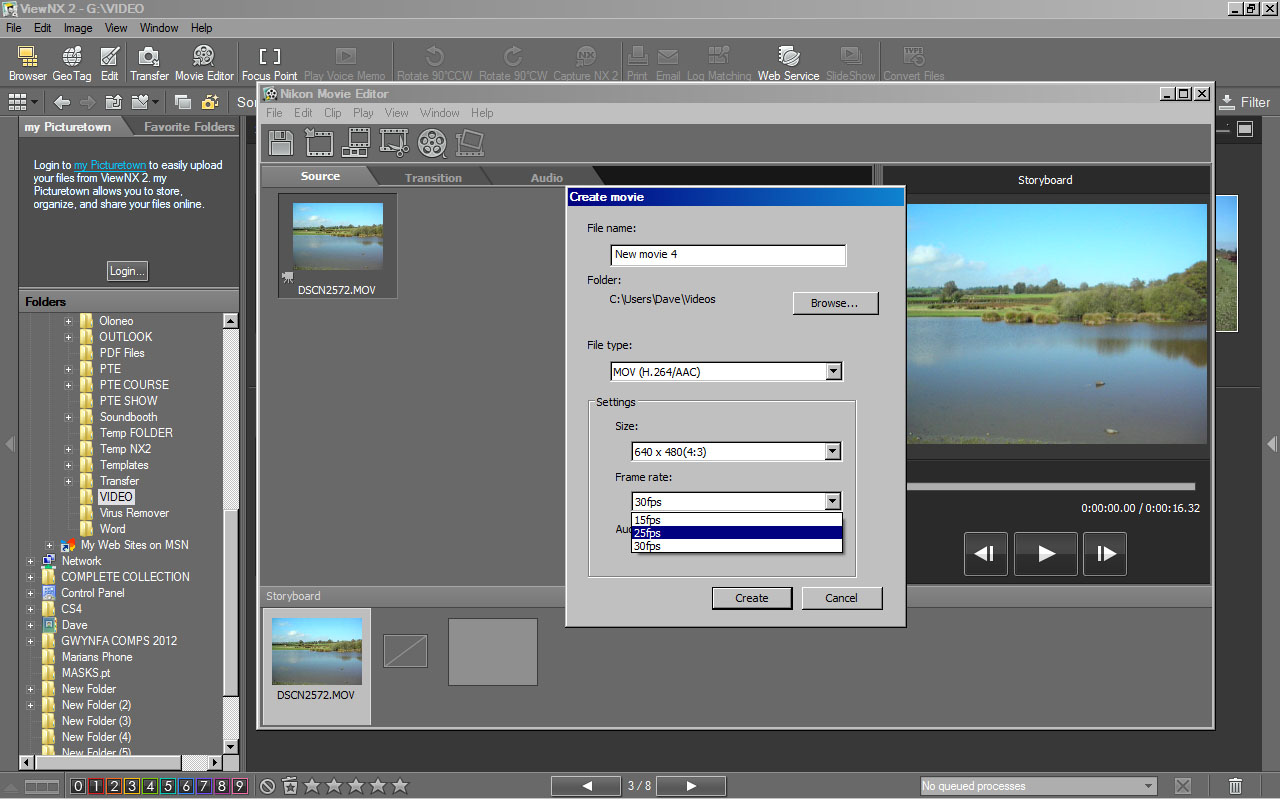This screenshot has height=800, width=1280.
Task: Cancel the Create movie dialog
Action: [x=841, y=598]
